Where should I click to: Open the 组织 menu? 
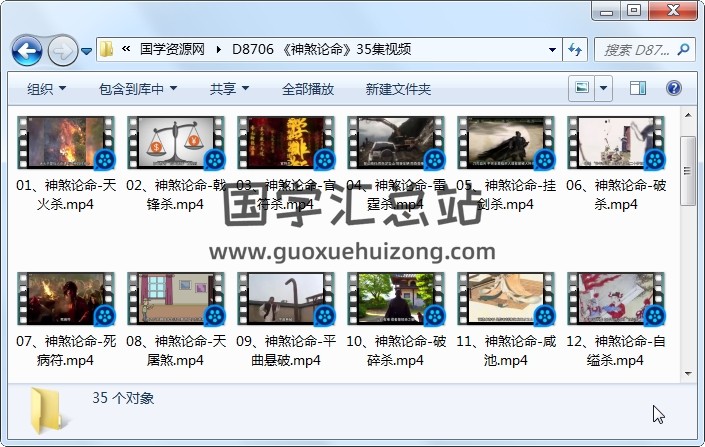(46, 89)
